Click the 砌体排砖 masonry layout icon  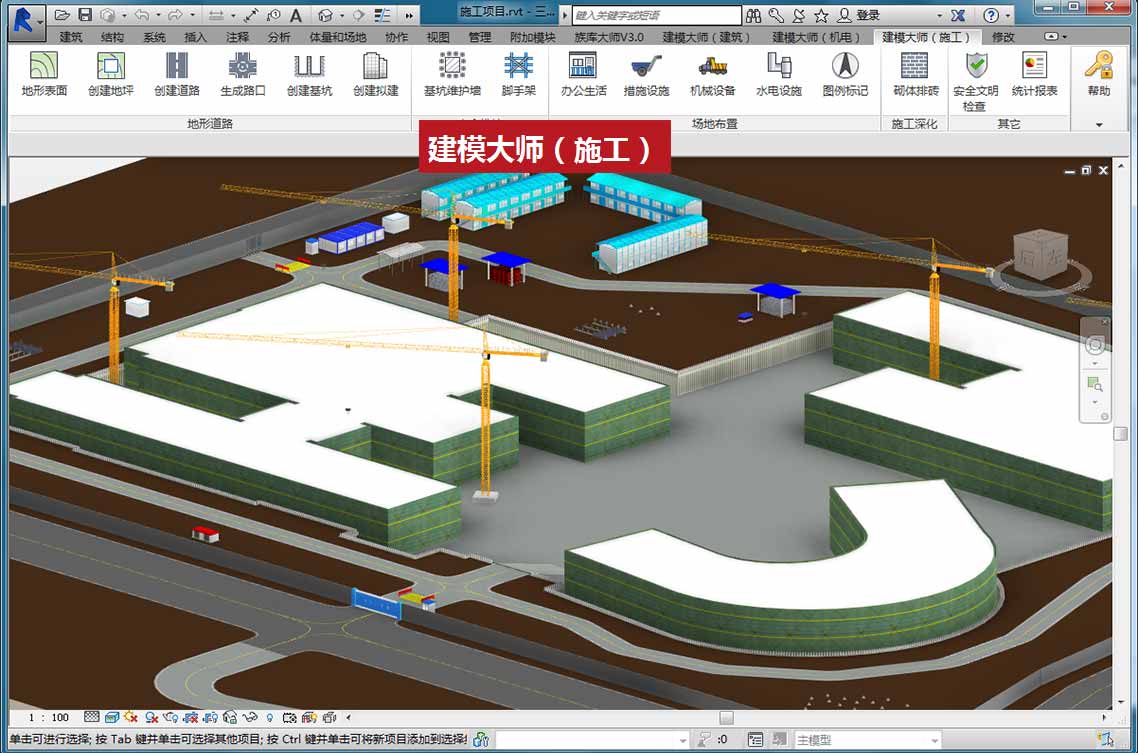click(x=915, y=74)
